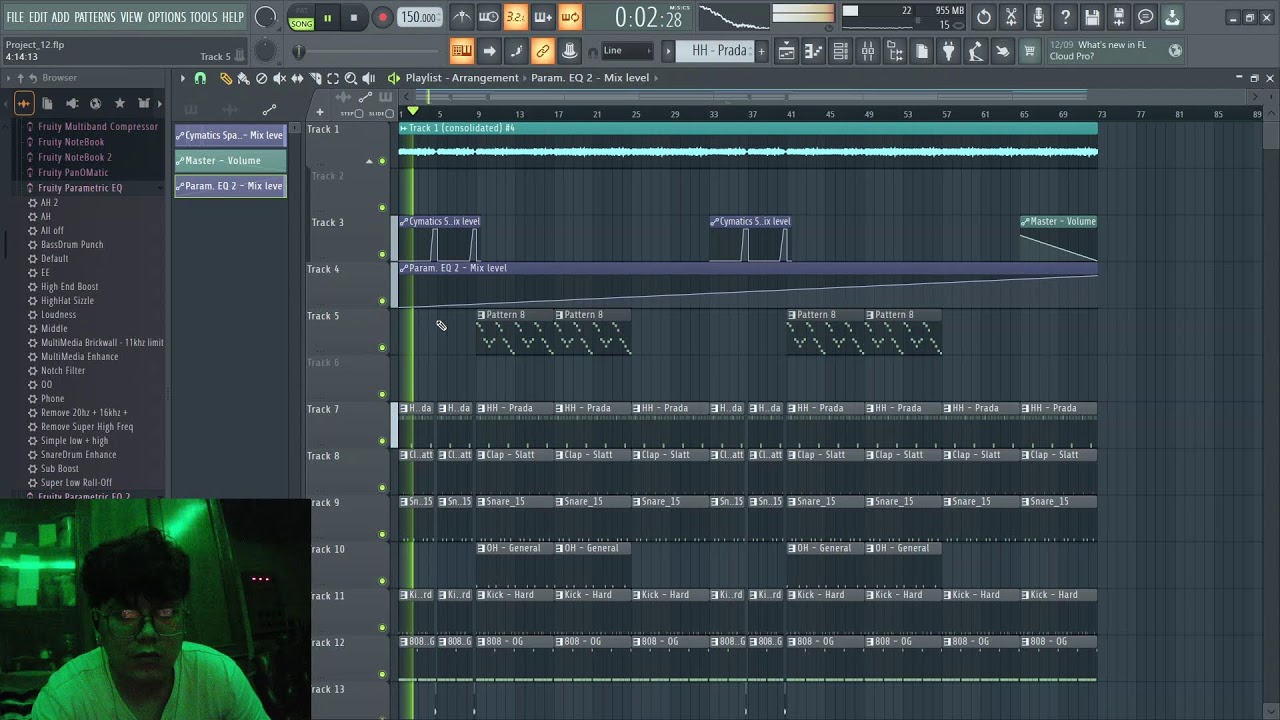Viewport: 1280px width, 720px height.
Task: Open playlist options arrow beside magnet
Action: [182, 78]
